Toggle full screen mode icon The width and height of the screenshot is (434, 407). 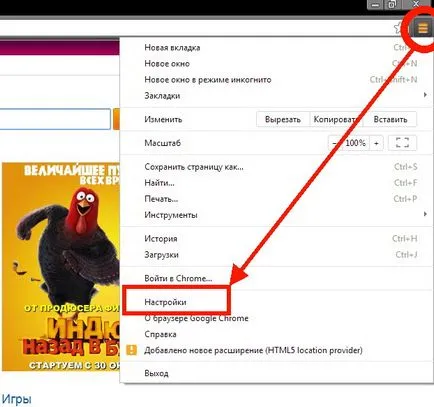[402, 143]
